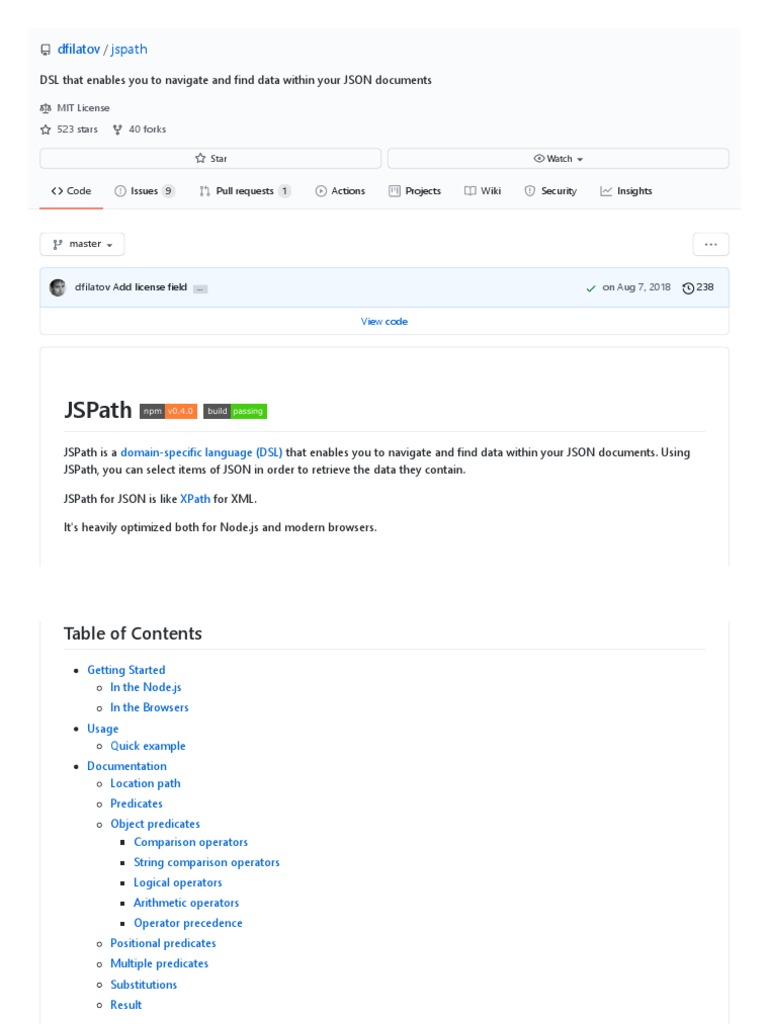
Task: Click the MIT License scale icon
Action: (45, 108)
